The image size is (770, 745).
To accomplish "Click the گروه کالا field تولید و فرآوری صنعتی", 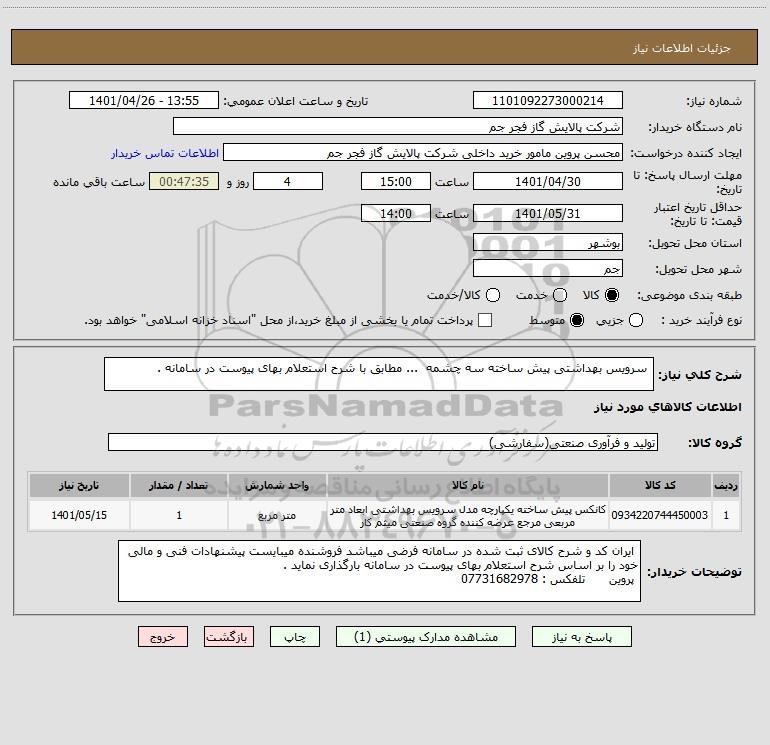I will 383,442.
